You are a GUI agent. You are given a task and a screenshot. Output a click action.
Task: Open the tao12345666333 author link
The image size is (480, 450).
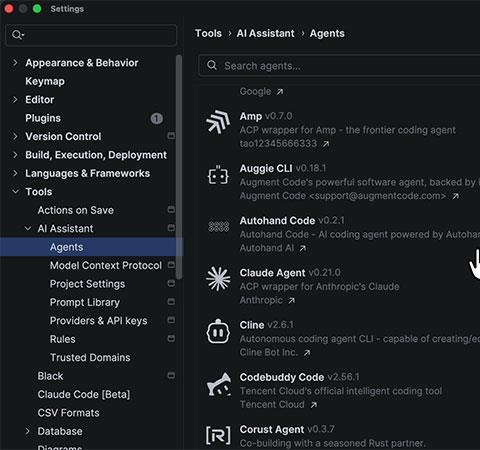point(278,144)
